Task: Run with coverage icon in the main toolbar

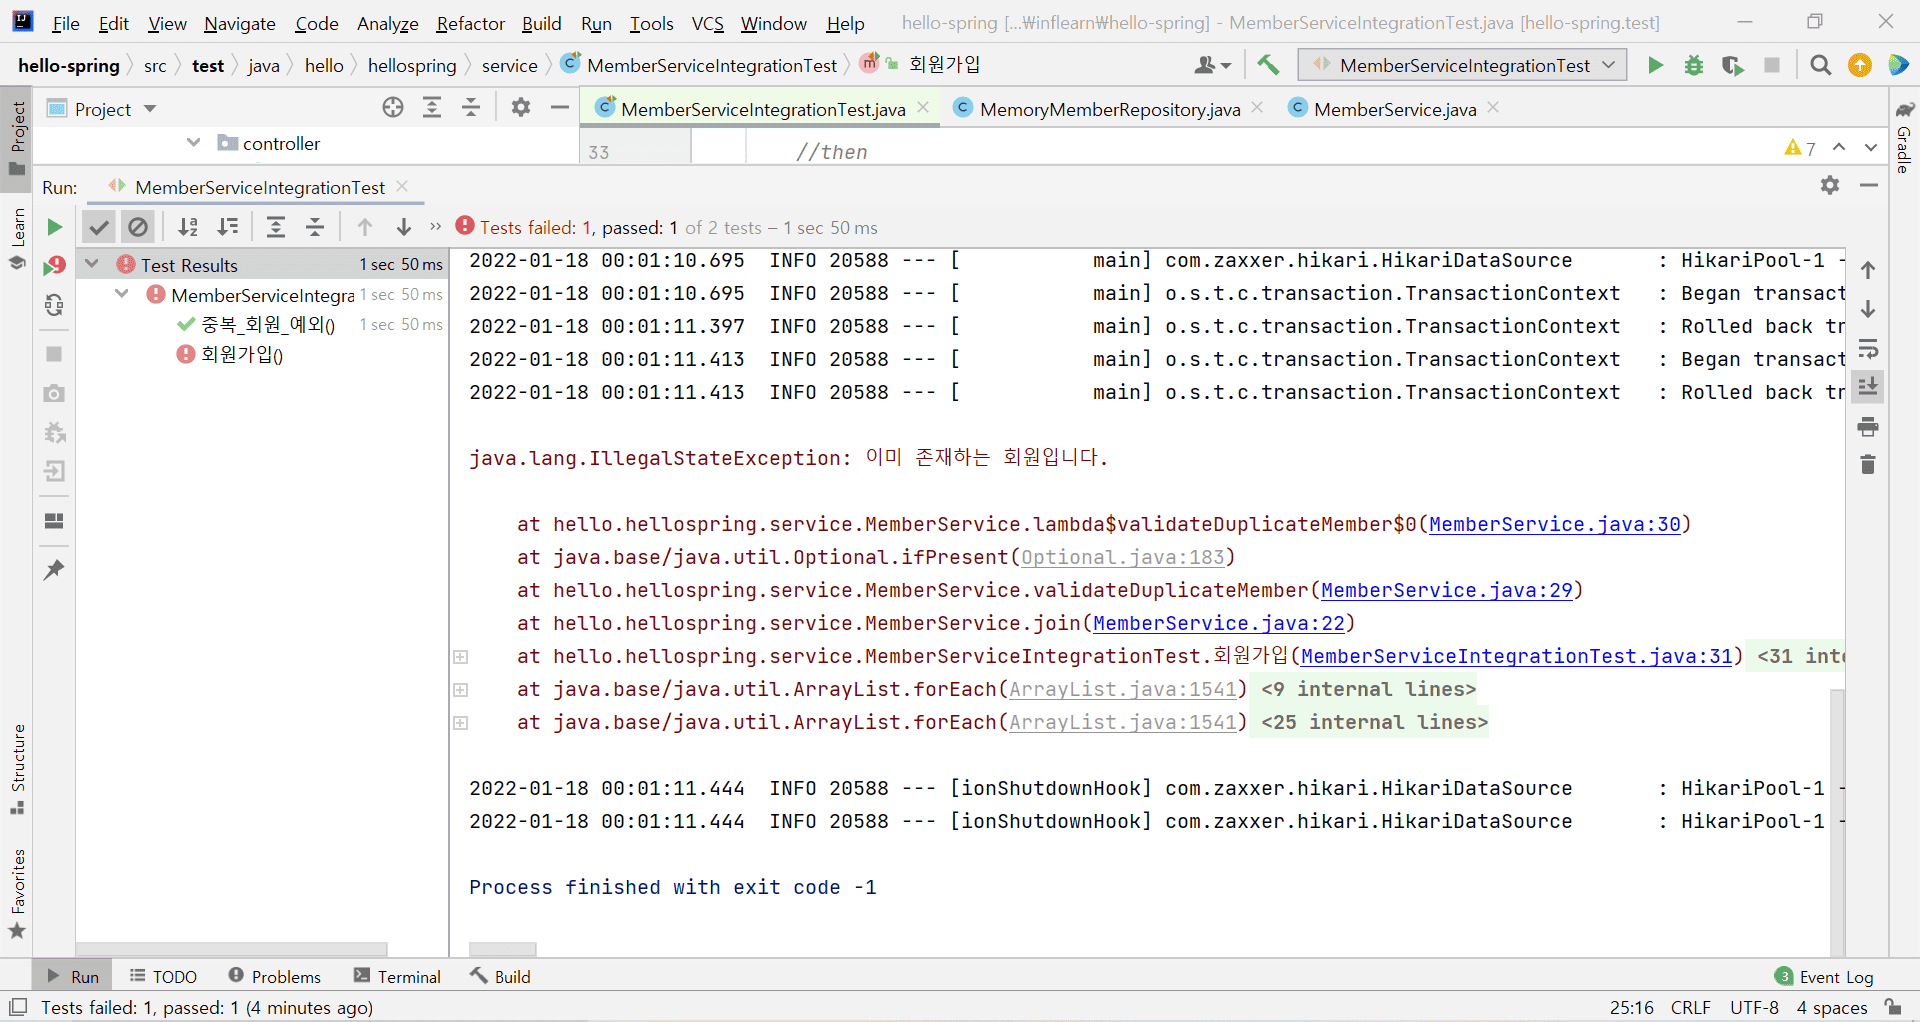Action: [1733, 65]
